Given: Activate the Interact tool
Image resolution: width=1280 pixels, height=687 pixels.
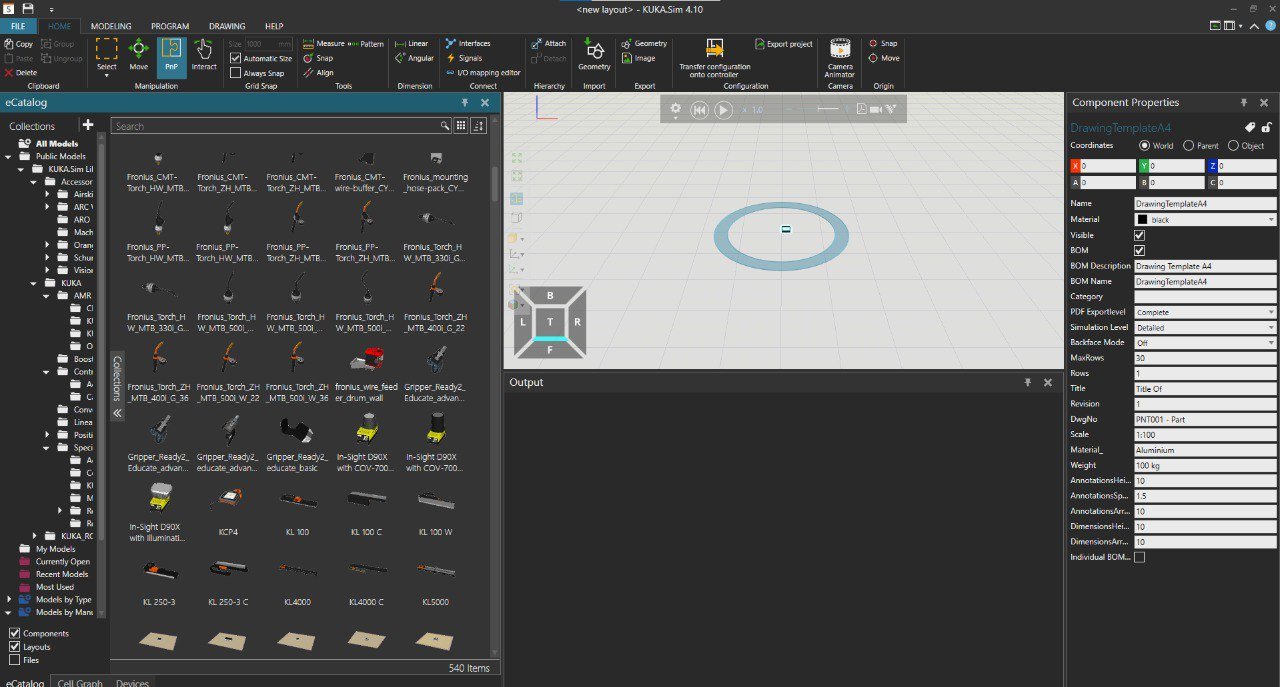Looking at the screenshot, I should (204, 55).
